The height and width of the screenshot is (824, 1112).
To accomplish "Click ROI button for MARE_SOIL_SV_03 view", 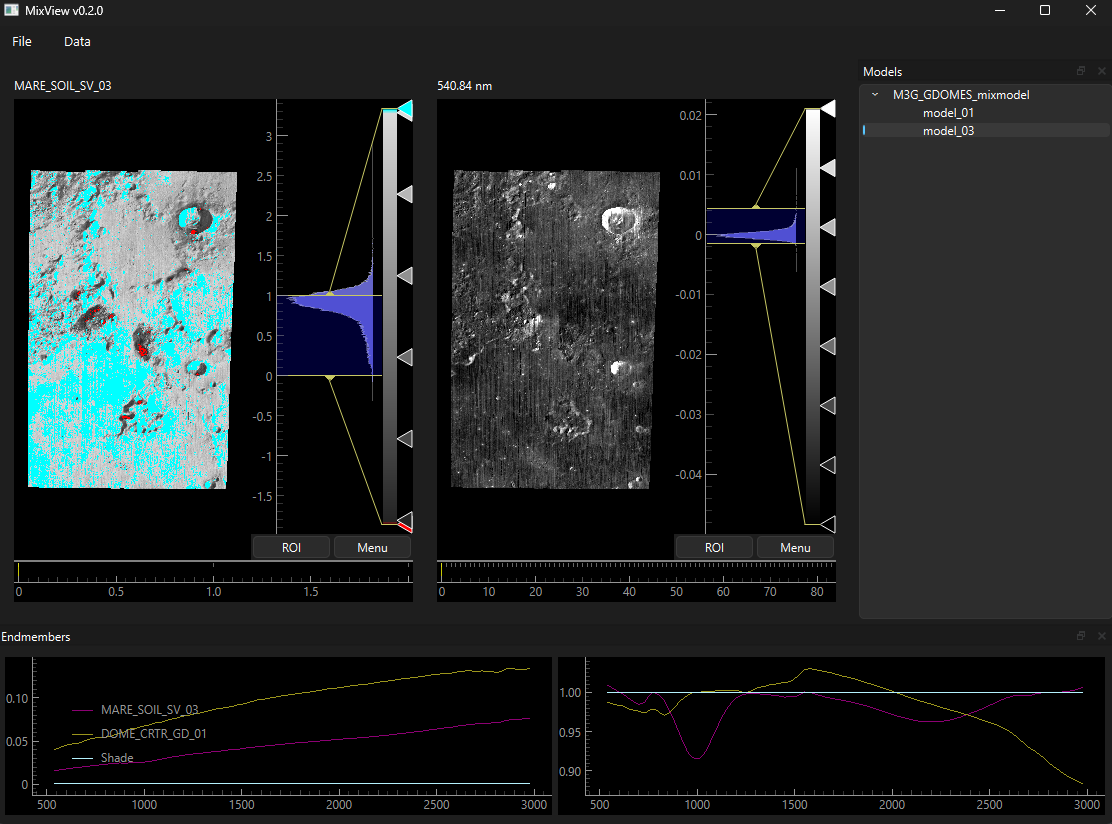I will pos(291,547).
